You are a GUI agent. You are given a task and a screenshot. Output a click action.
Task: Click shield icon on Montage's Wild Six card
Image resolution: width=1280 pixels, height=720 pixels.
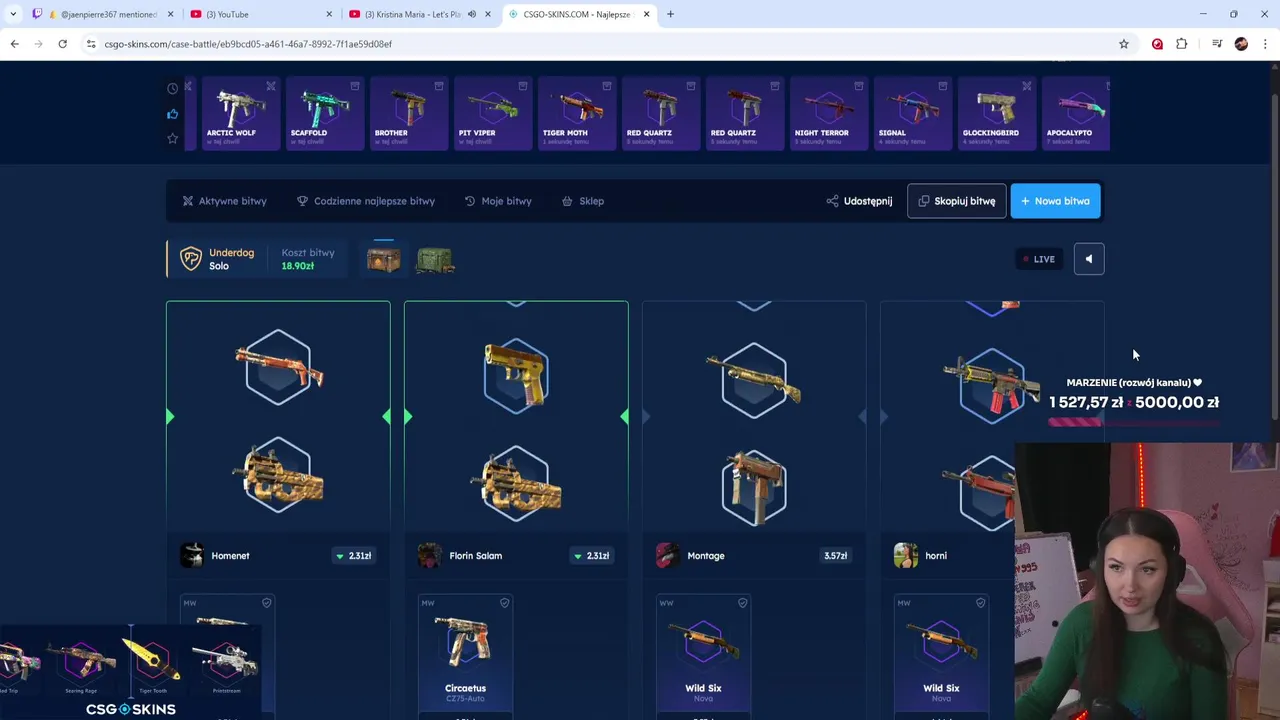tap(742, 603)
